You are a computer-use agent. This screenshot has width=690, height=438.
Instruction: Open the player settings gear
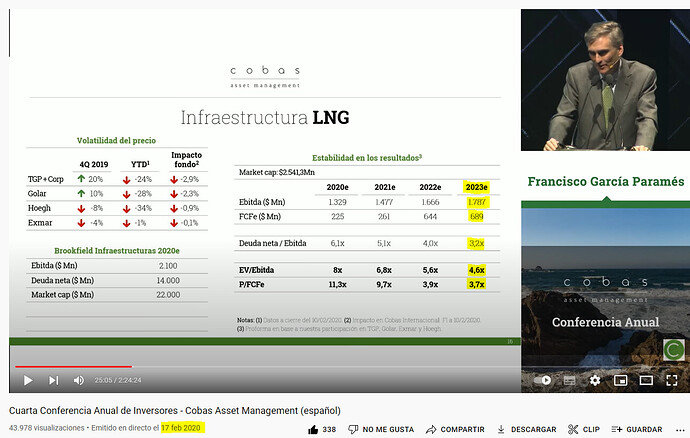pos(595,380)
